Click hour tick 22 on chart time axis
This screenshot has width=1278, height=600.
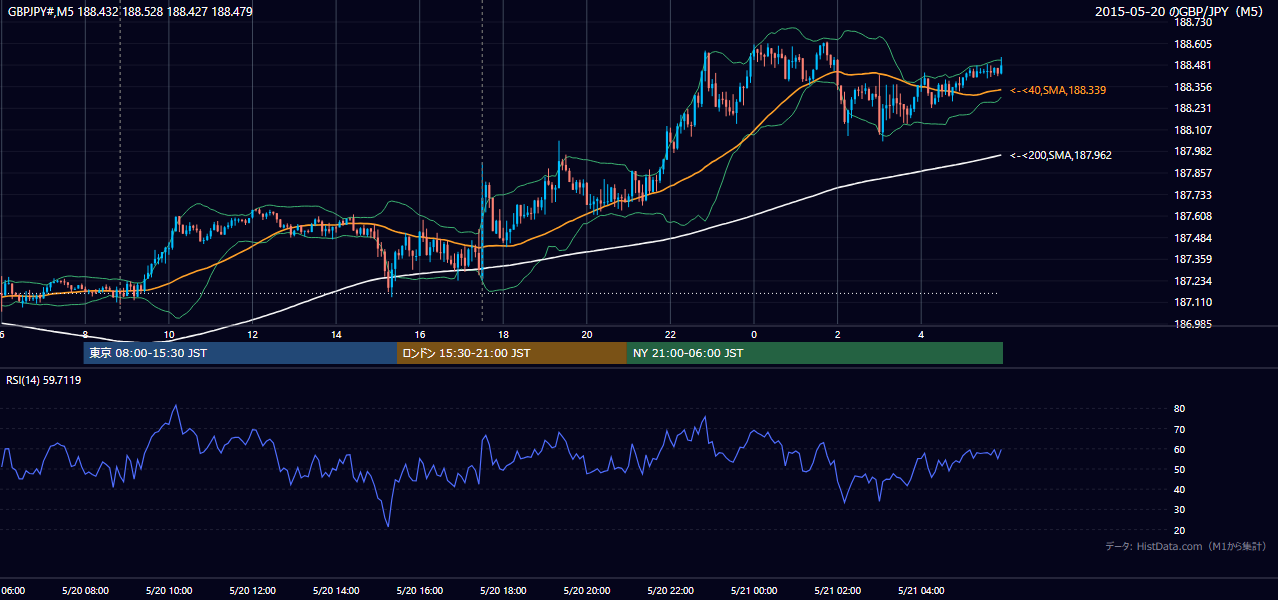pos(670,334)
